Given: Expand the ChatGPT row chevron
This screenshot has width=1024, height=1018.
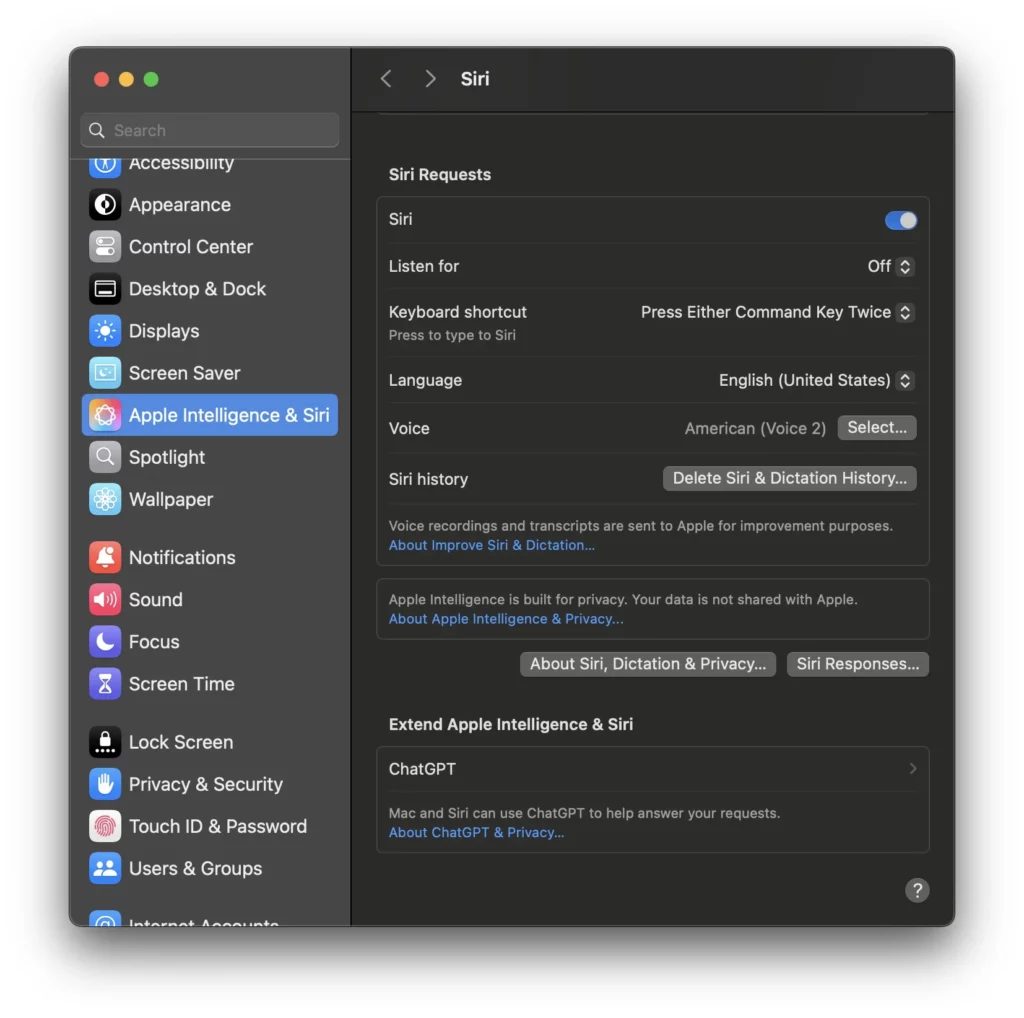Looking at the screenshot, I should pos(912,769).
